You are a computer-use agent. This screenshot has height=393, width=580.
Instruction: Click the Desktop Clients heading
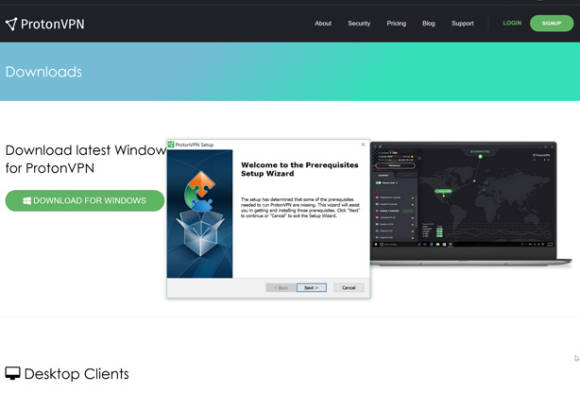tap(77, 374)
